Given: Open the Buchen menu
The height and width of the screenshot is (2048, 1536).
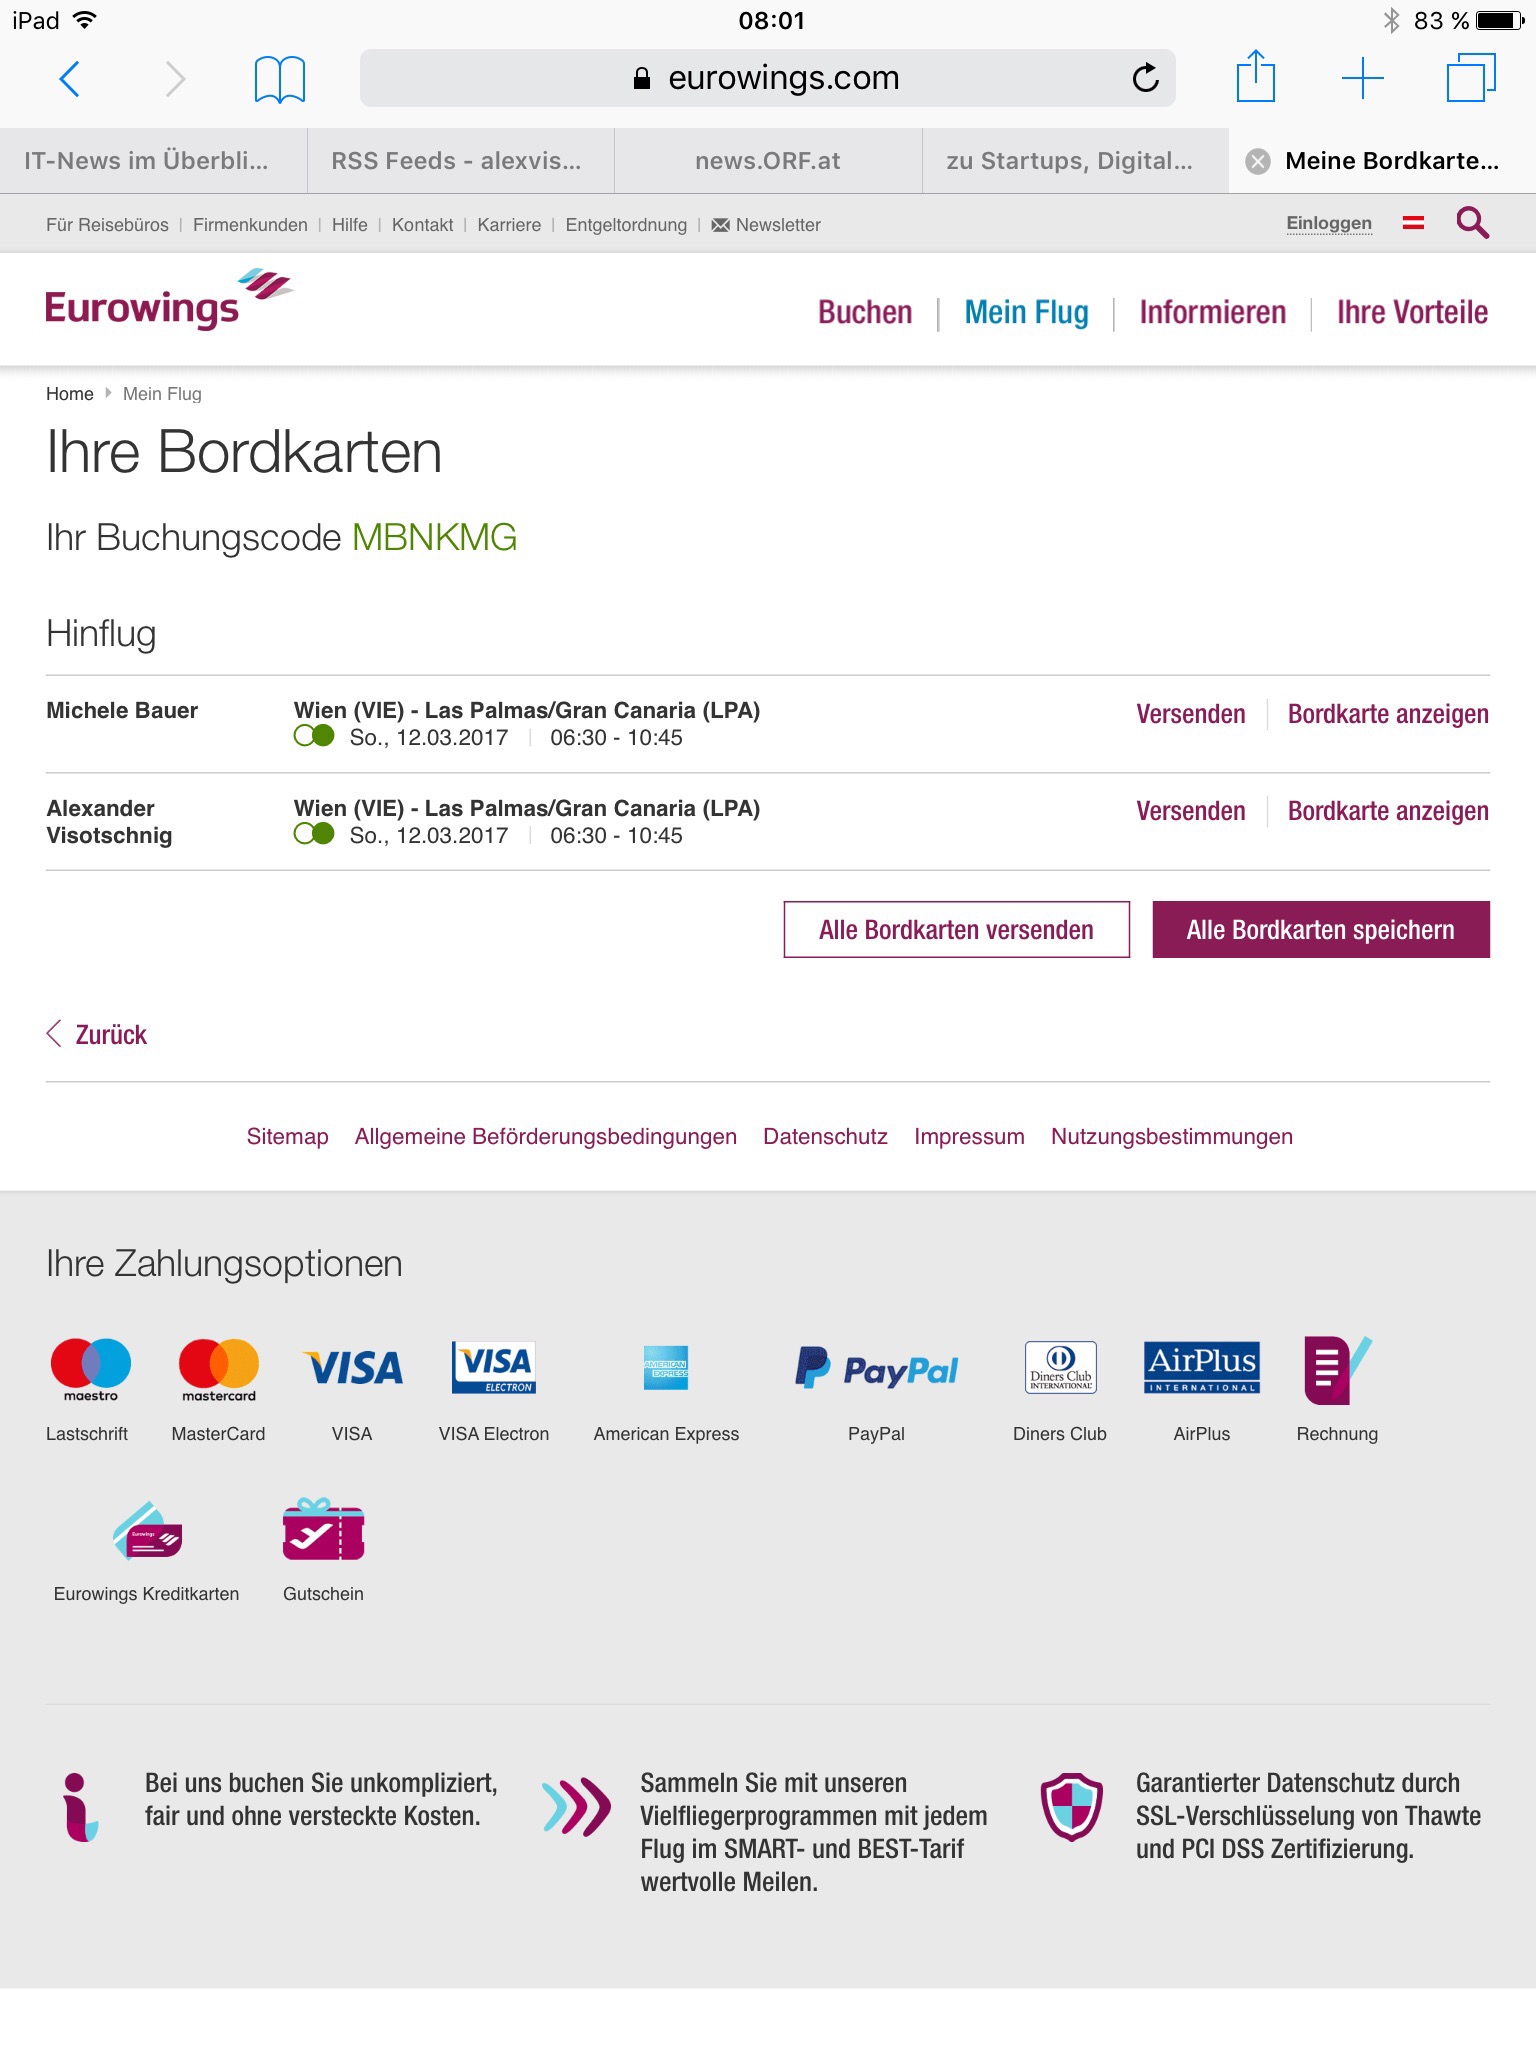Looking at the screenshot, I should [865, 312].
